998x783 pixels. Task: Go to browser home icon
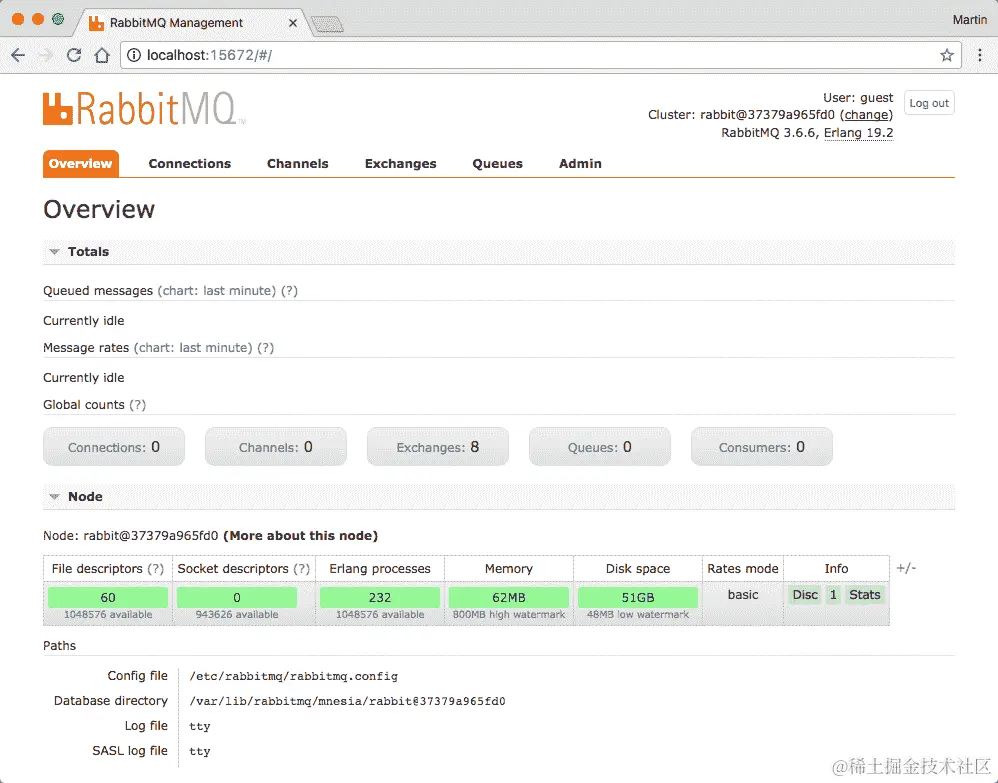coord(102,55)
